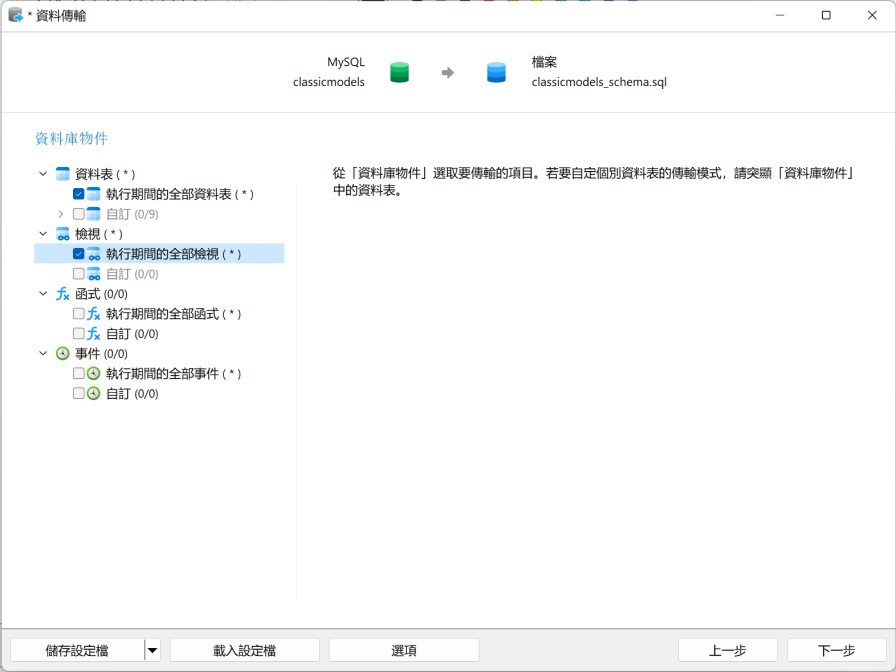The image size is (896, 672).
Task: Enable 執行期間的全部函式 ( * ) checkbox
Action: click(x=78, y=313)
